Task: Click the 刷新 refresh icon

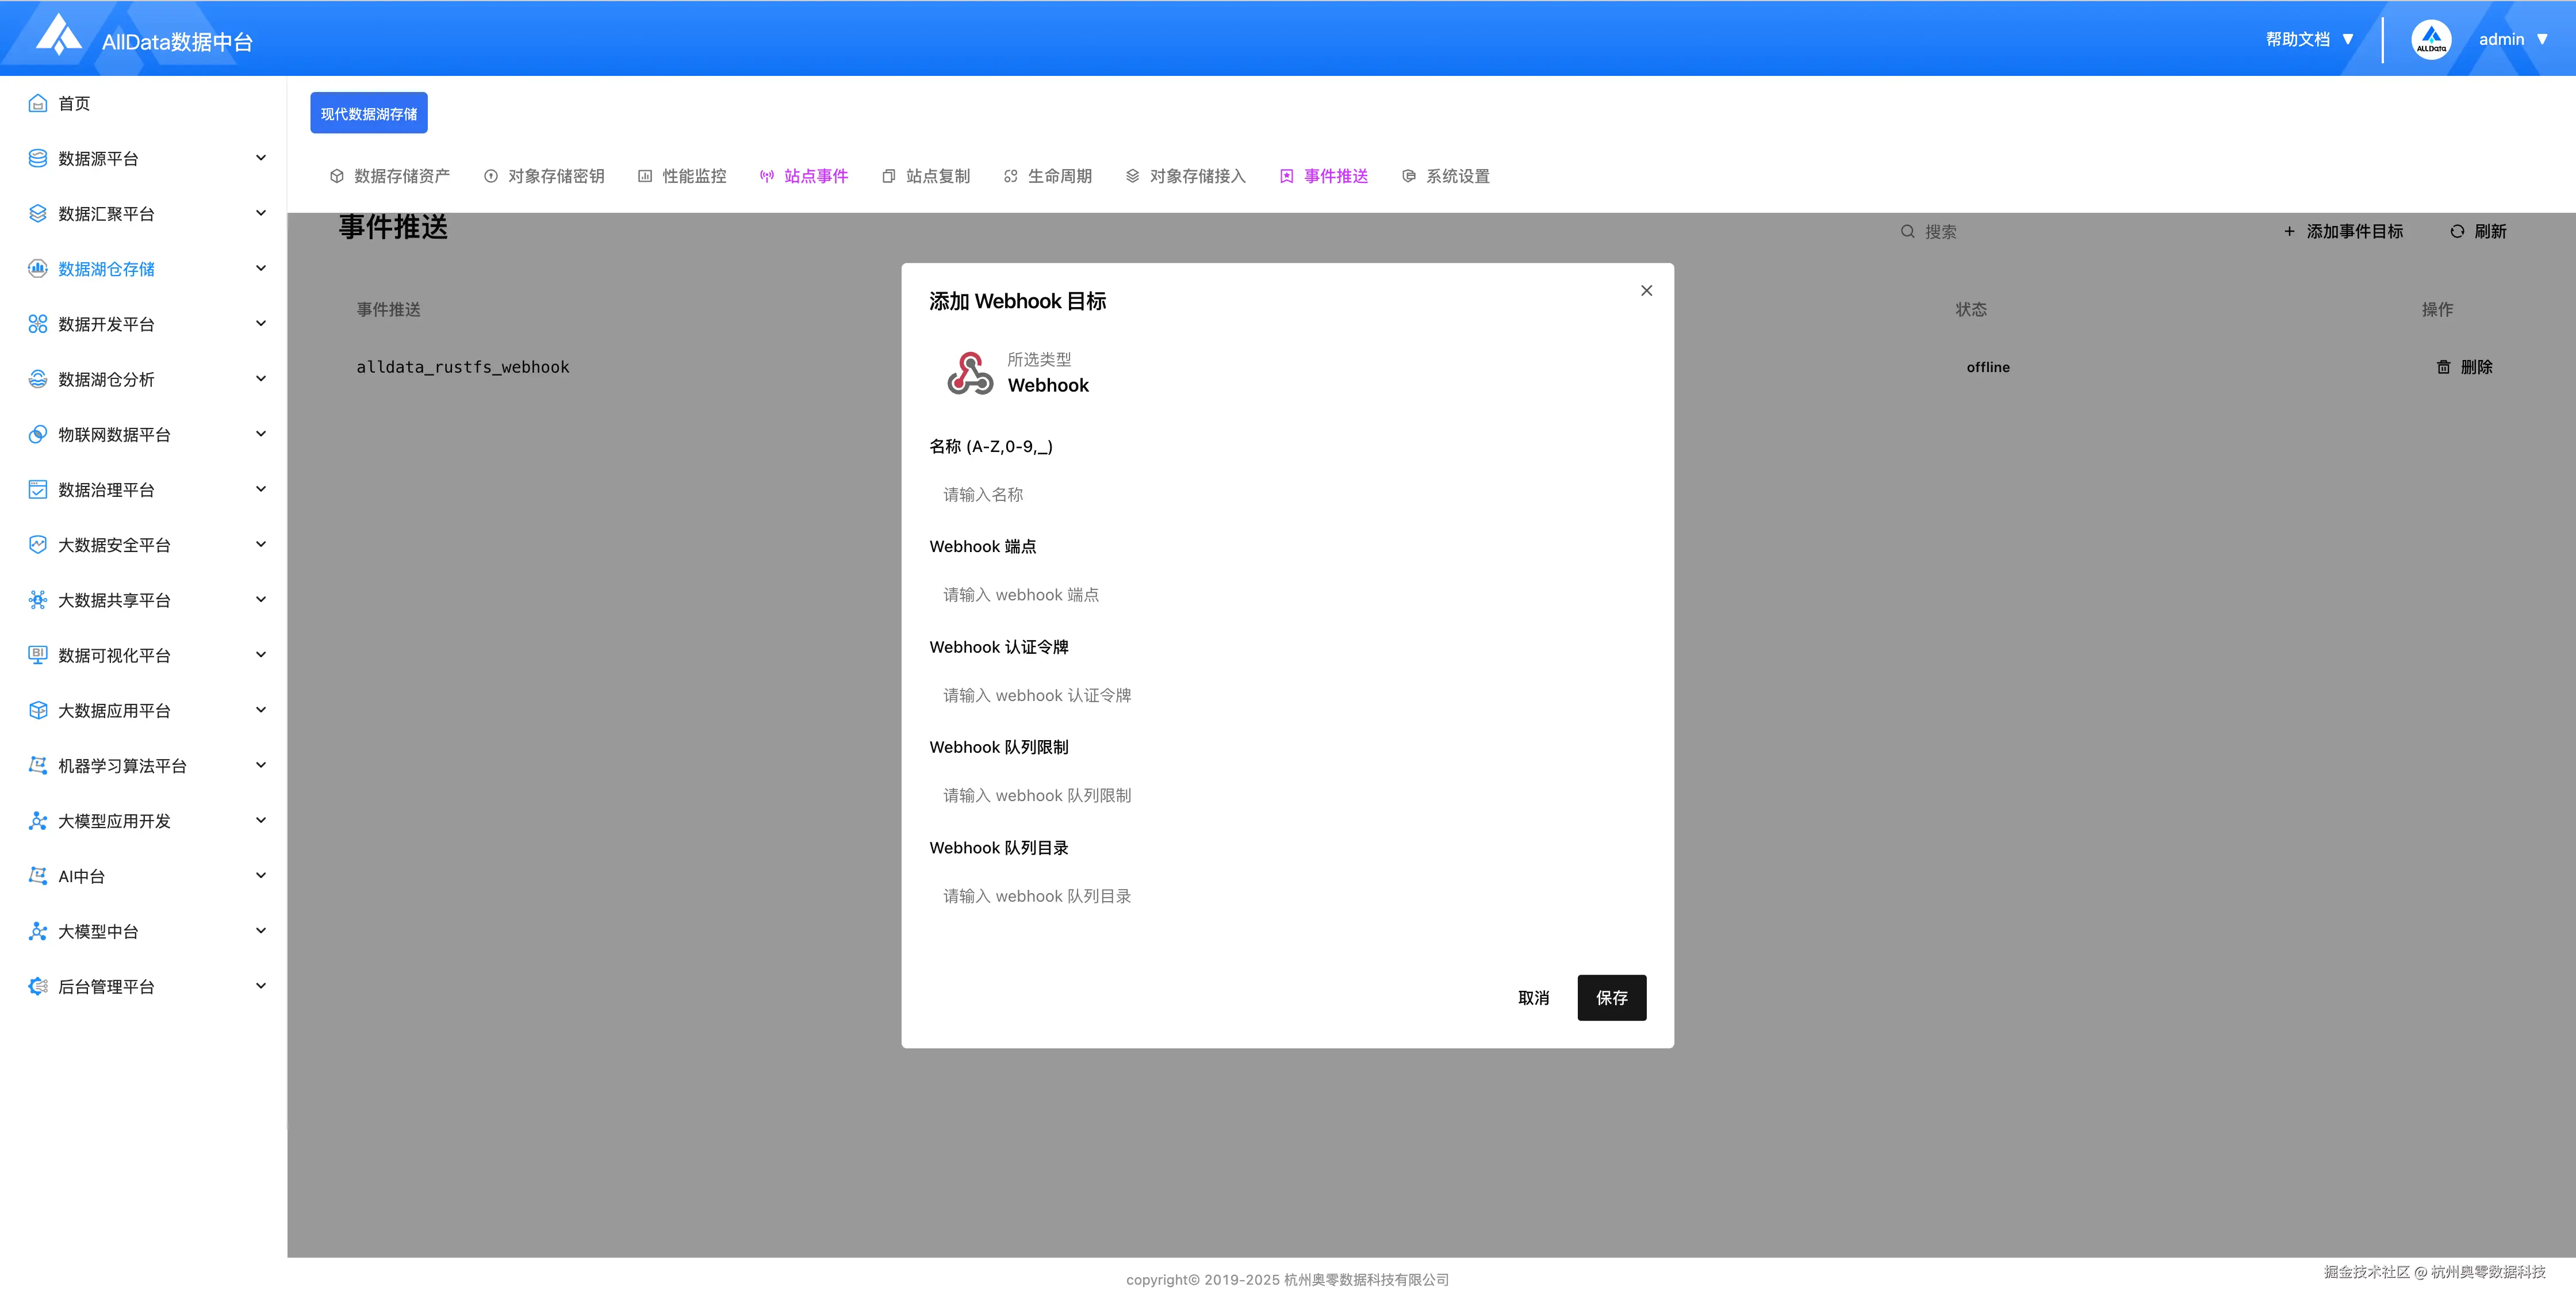Action: click(2459, 231)
